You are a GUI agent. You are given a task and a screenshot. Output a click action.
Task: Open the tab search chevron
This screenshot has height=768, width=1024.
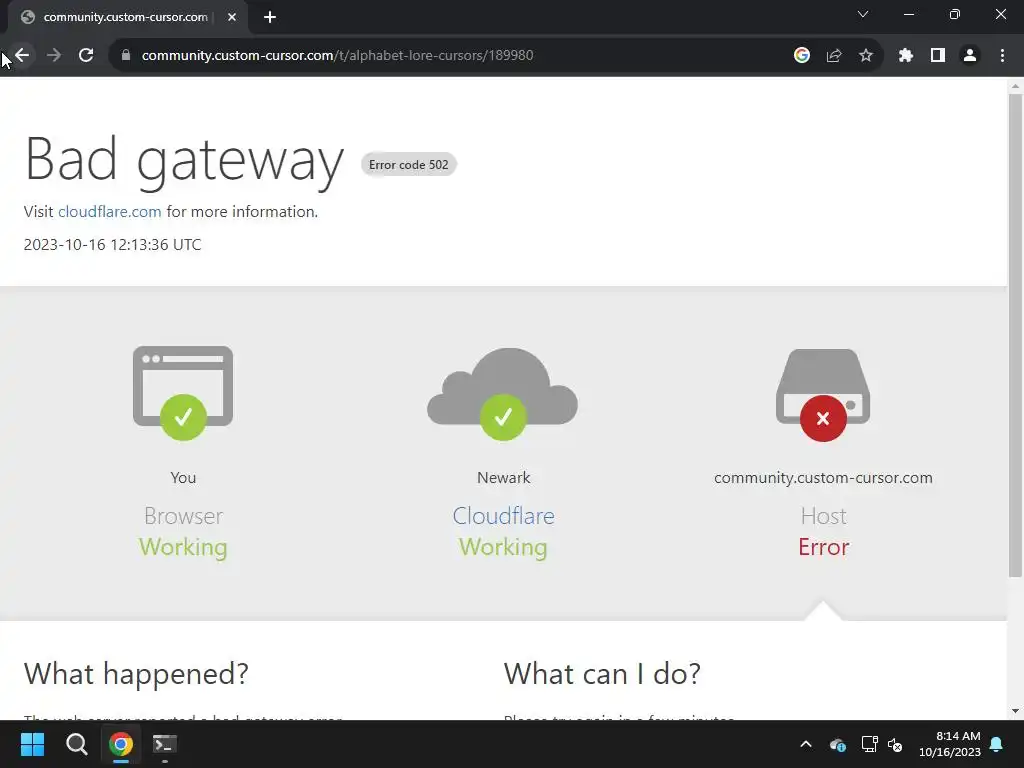tap(863, 14)
